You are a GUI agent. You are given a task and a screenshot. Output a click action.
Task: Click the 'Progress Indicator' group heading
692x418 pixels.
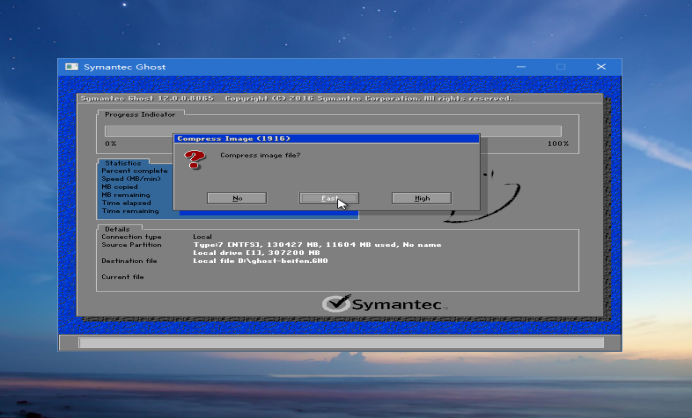[140, 114]
